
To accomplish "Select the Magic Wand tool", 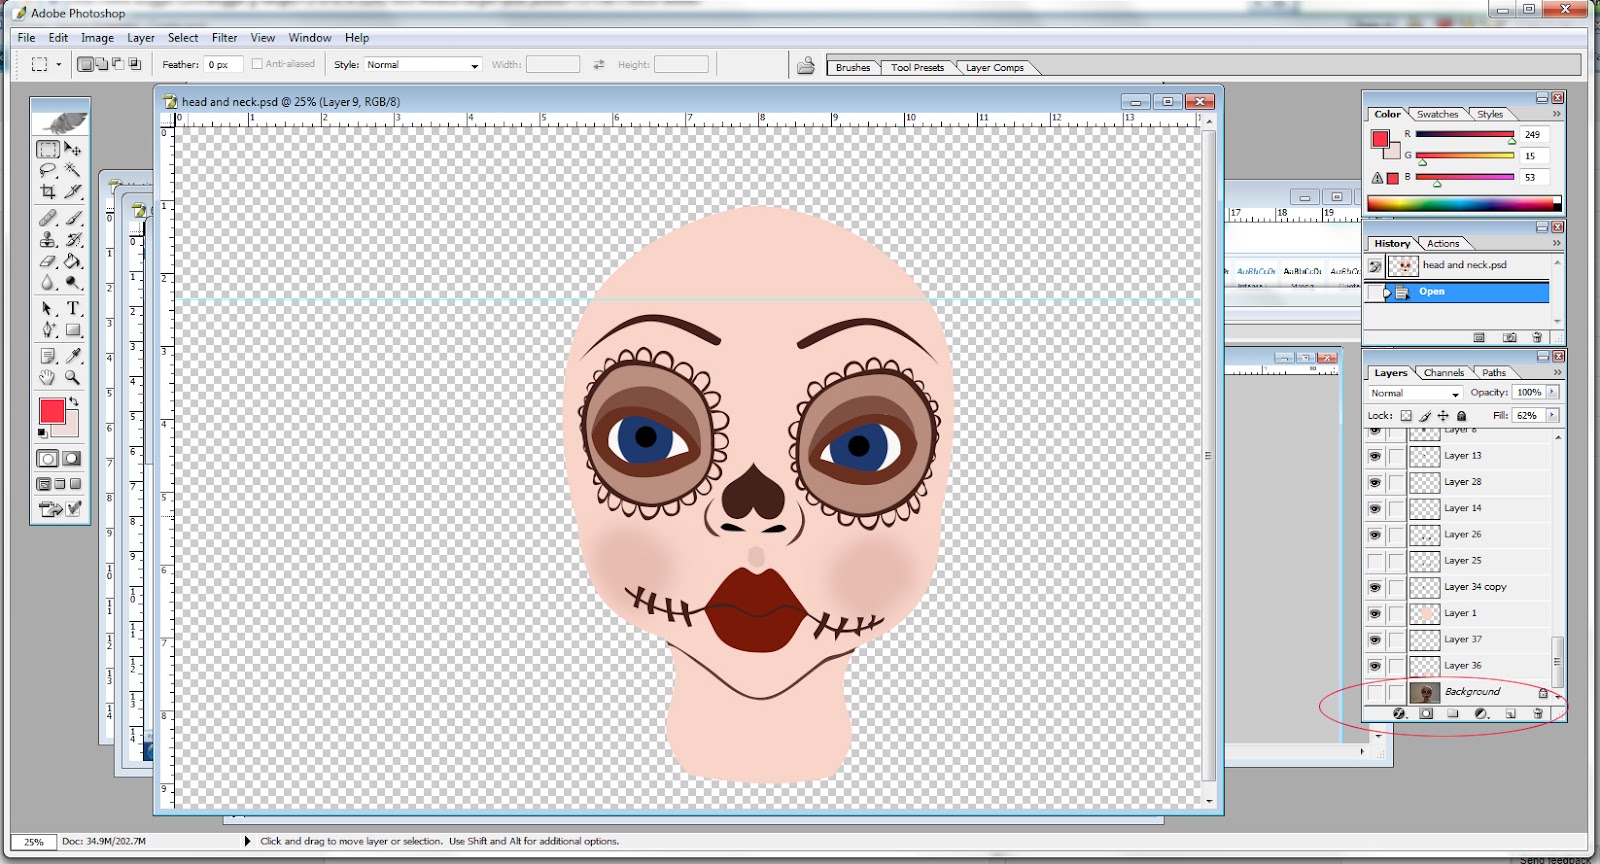I will (73, 170).
